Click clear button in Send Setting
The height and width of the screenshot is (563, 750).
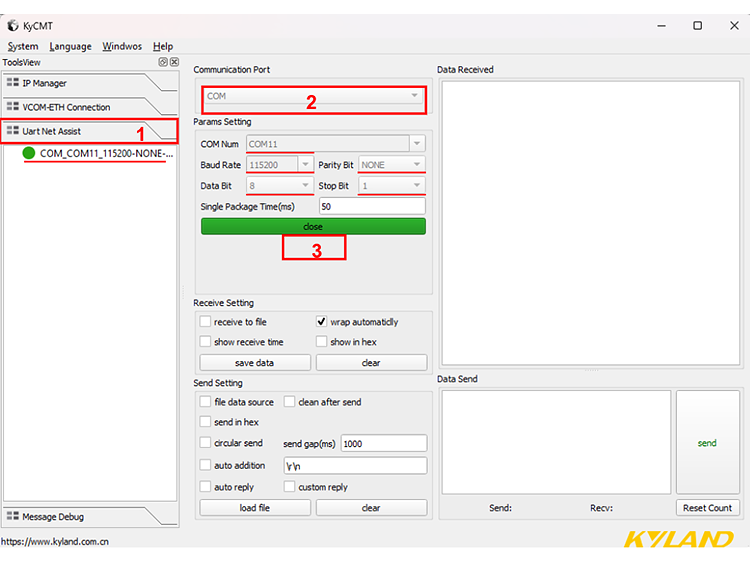[371, 508]
